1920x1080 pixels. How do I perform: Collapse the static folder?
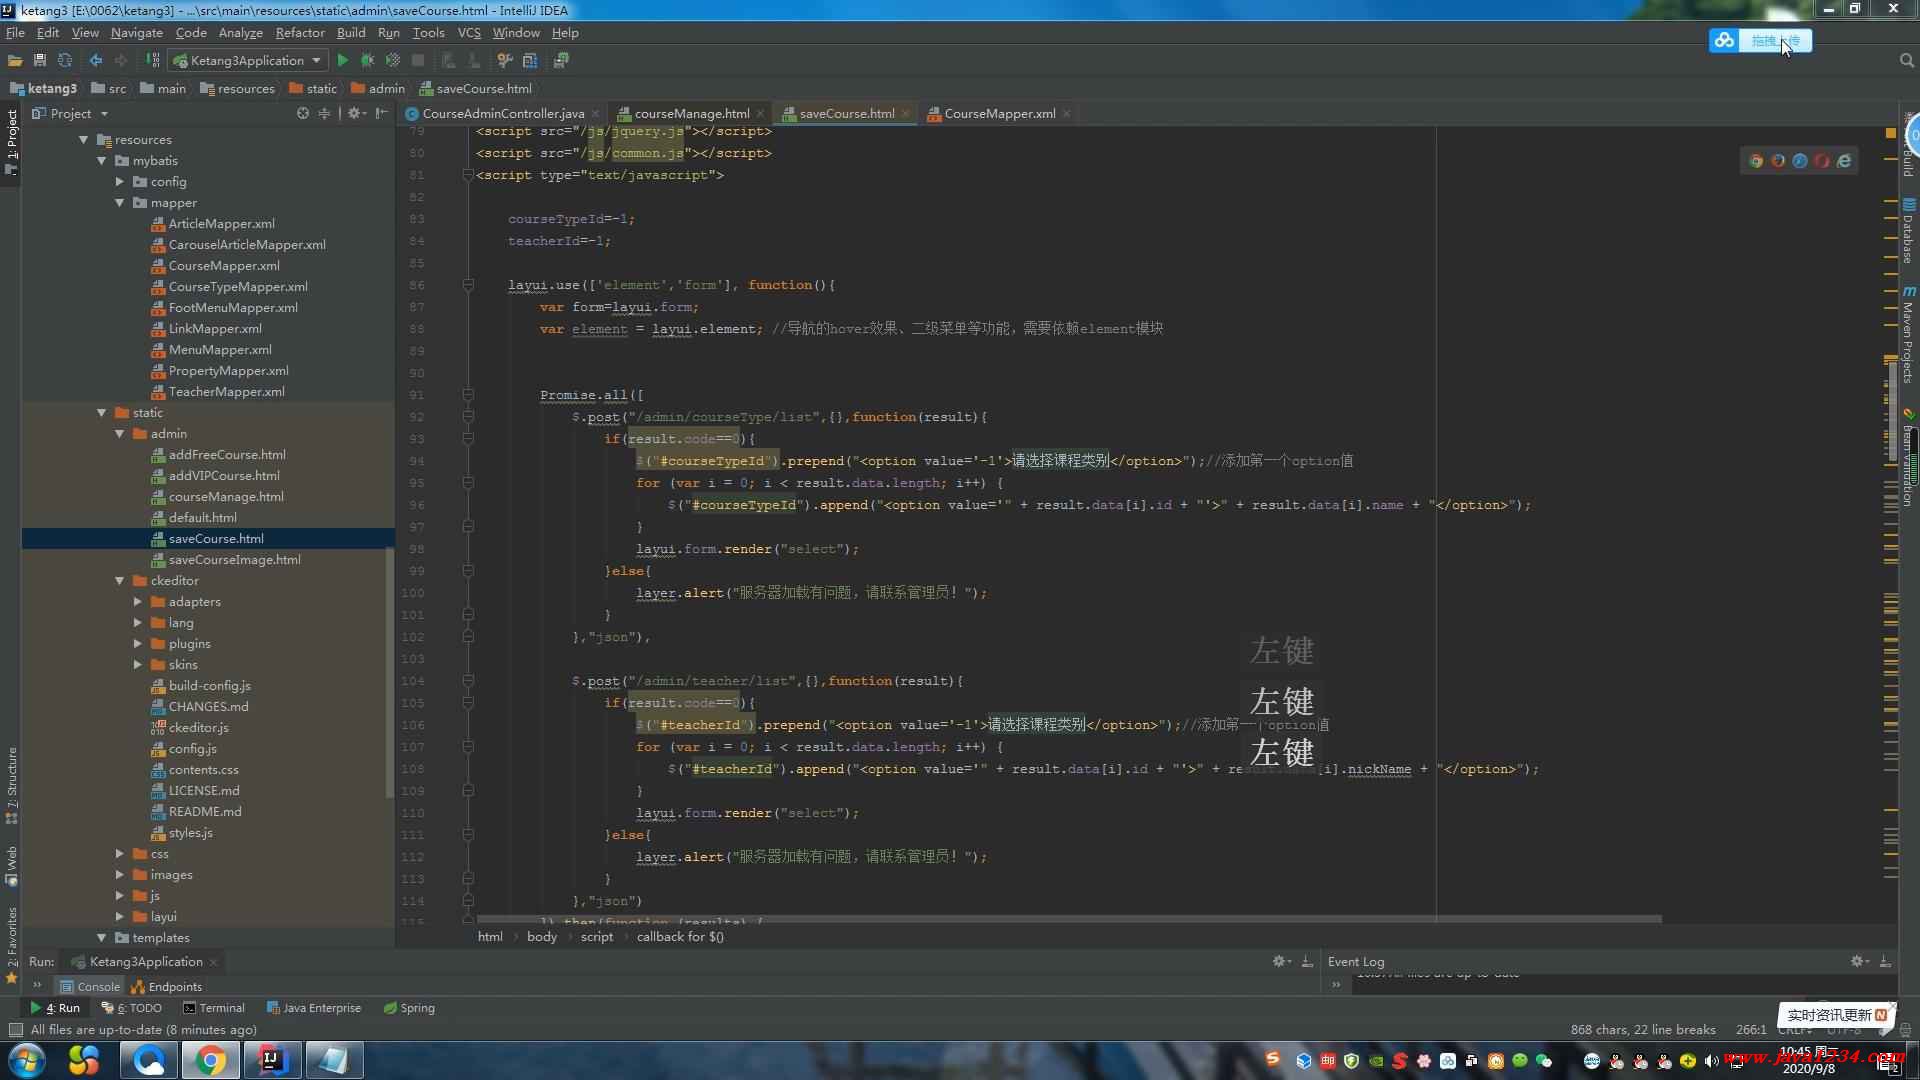(x=102, y=413)
